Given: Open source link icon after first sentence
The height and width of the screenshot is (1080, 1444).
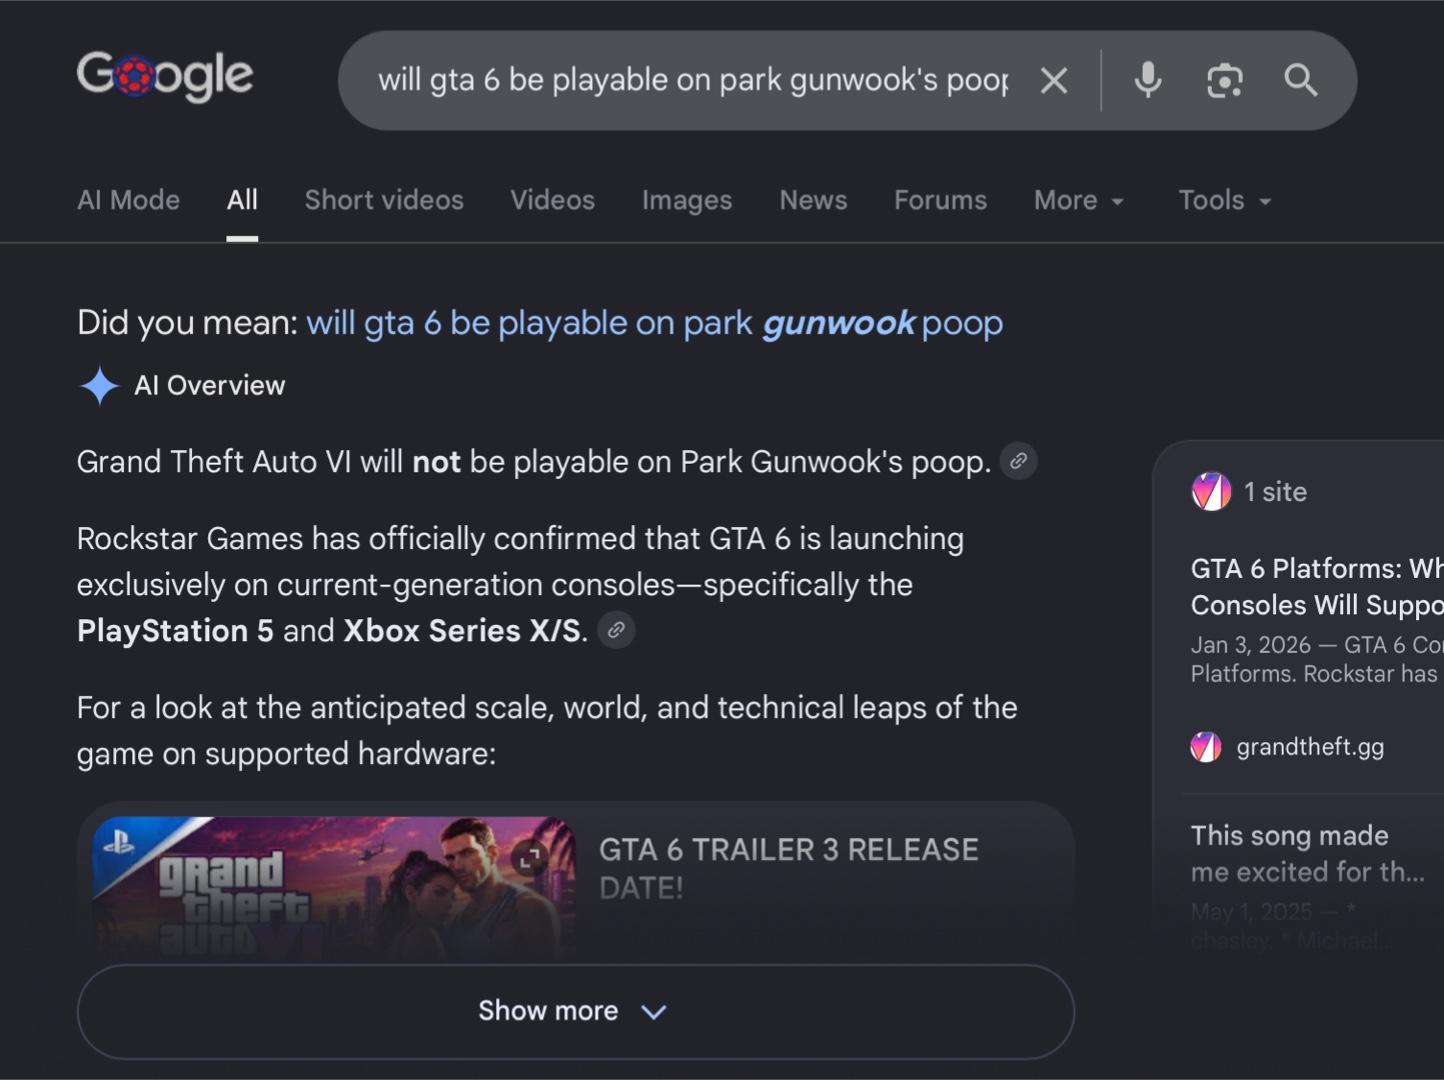Looking at the screenshot, I should (1018, 461).
